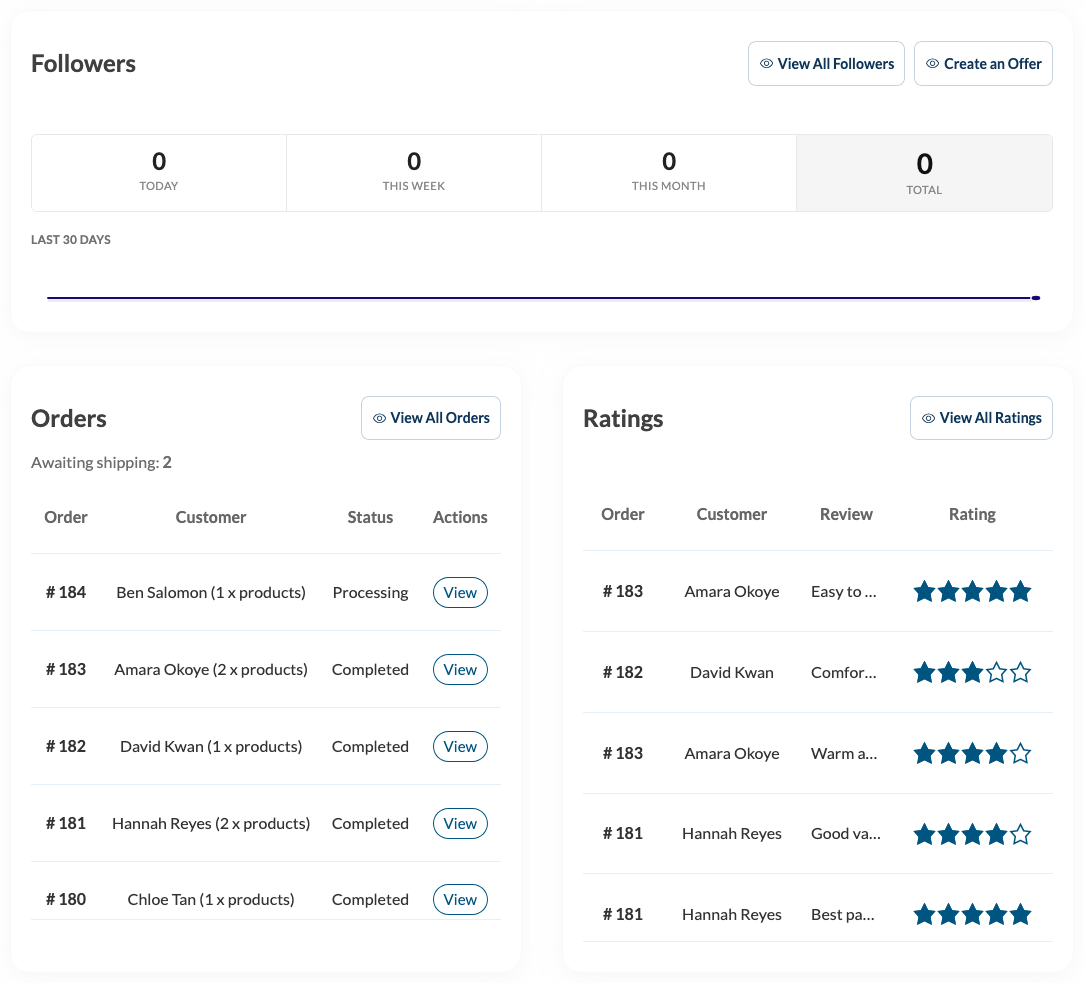View order #184 from Ben Salomon

460,592
